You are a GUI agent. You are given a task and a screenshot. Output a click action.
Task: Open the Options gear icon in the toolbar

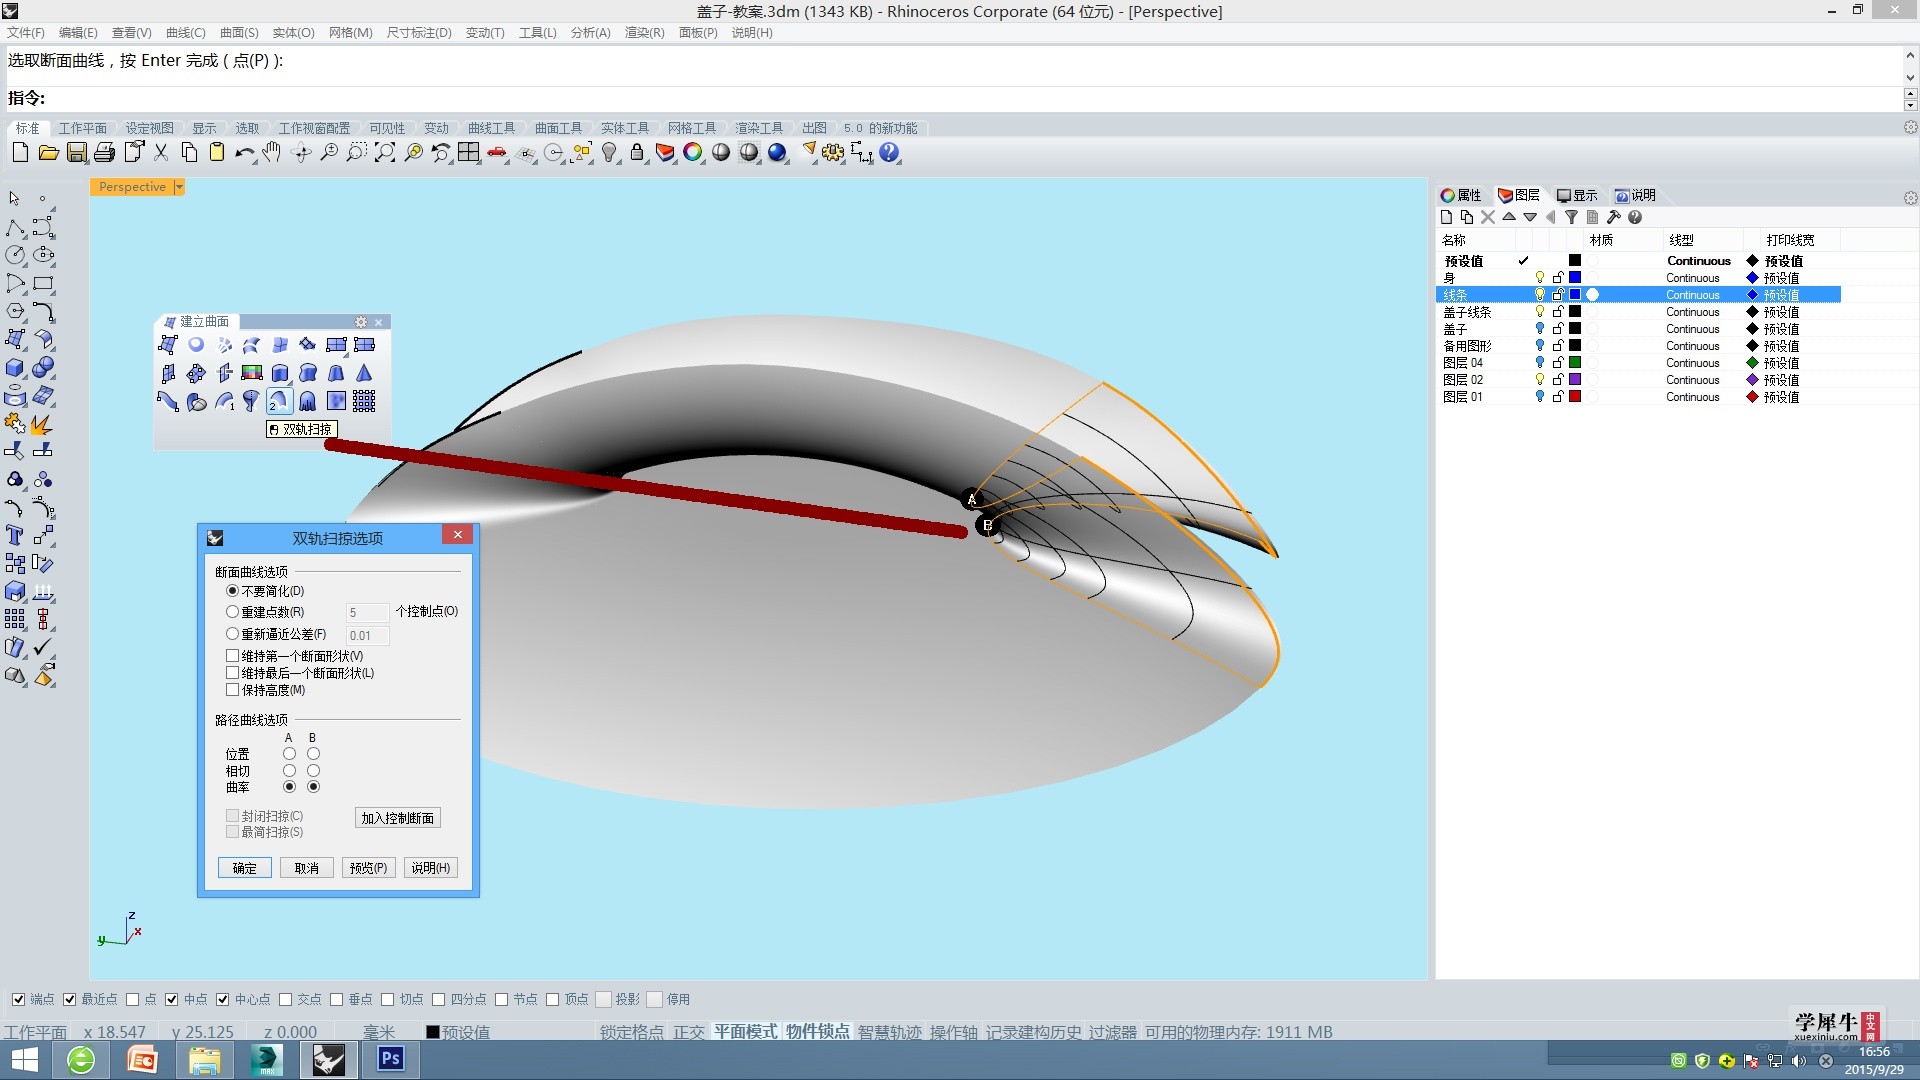(x=833, y=152)
